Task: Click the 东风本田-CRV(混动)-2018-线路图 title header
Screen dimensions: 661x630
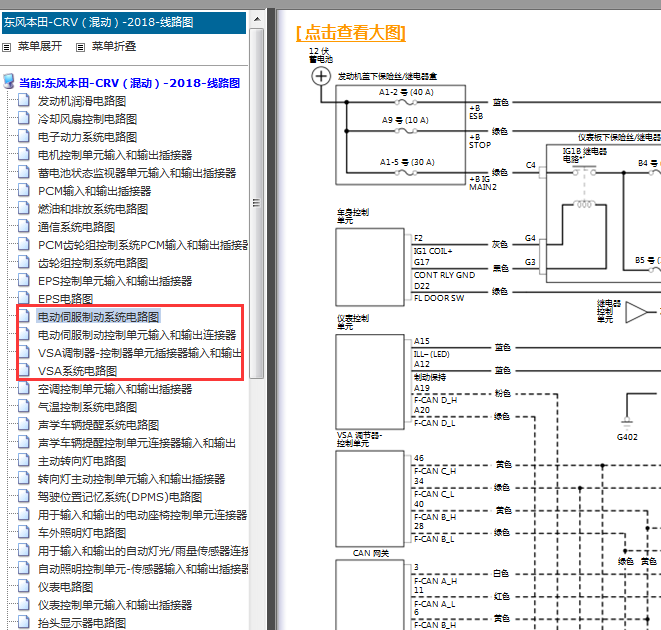Action: click(124, 22)
